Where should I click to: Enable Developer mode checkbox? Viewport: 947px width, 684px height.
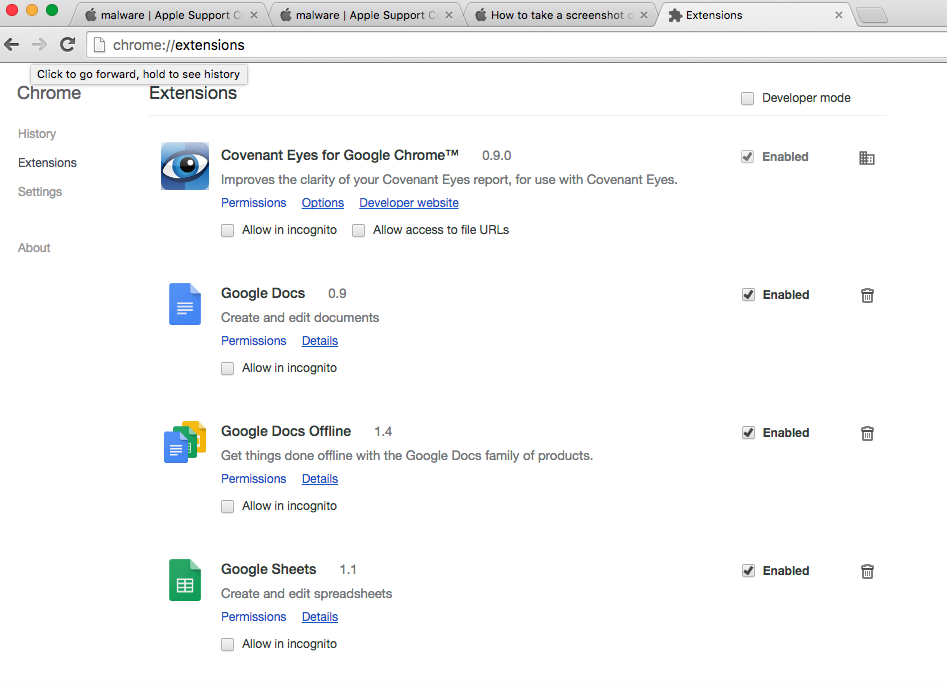[748, 98]
